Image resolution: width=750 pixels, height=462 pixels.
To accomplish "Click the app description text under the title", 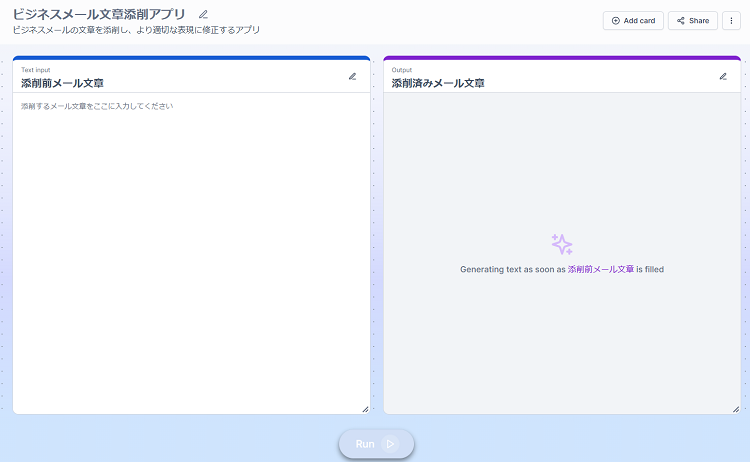I will [136, 30].
